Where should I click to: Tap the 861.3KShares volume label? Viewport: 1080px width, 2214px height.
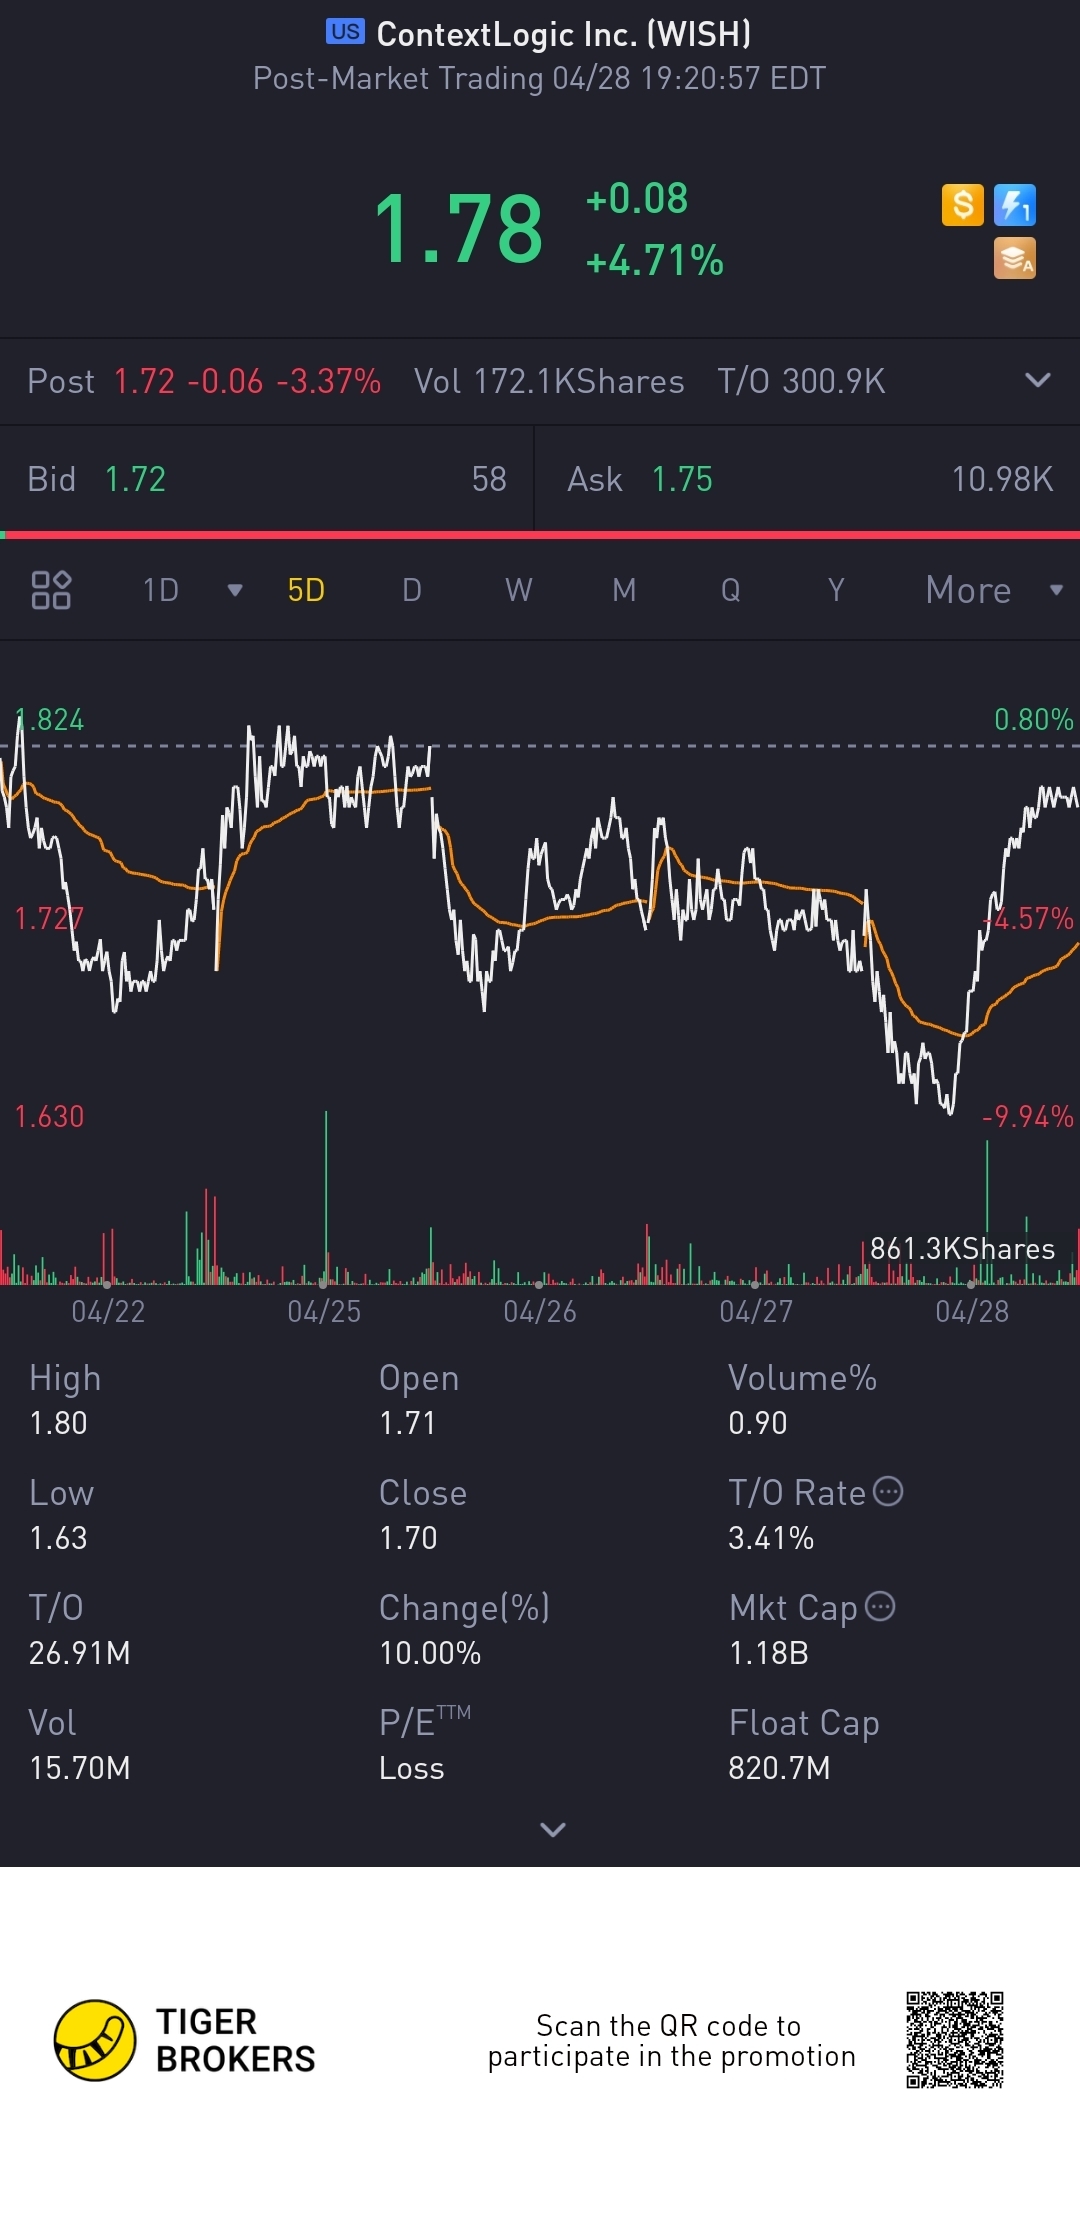(962, 1248)
